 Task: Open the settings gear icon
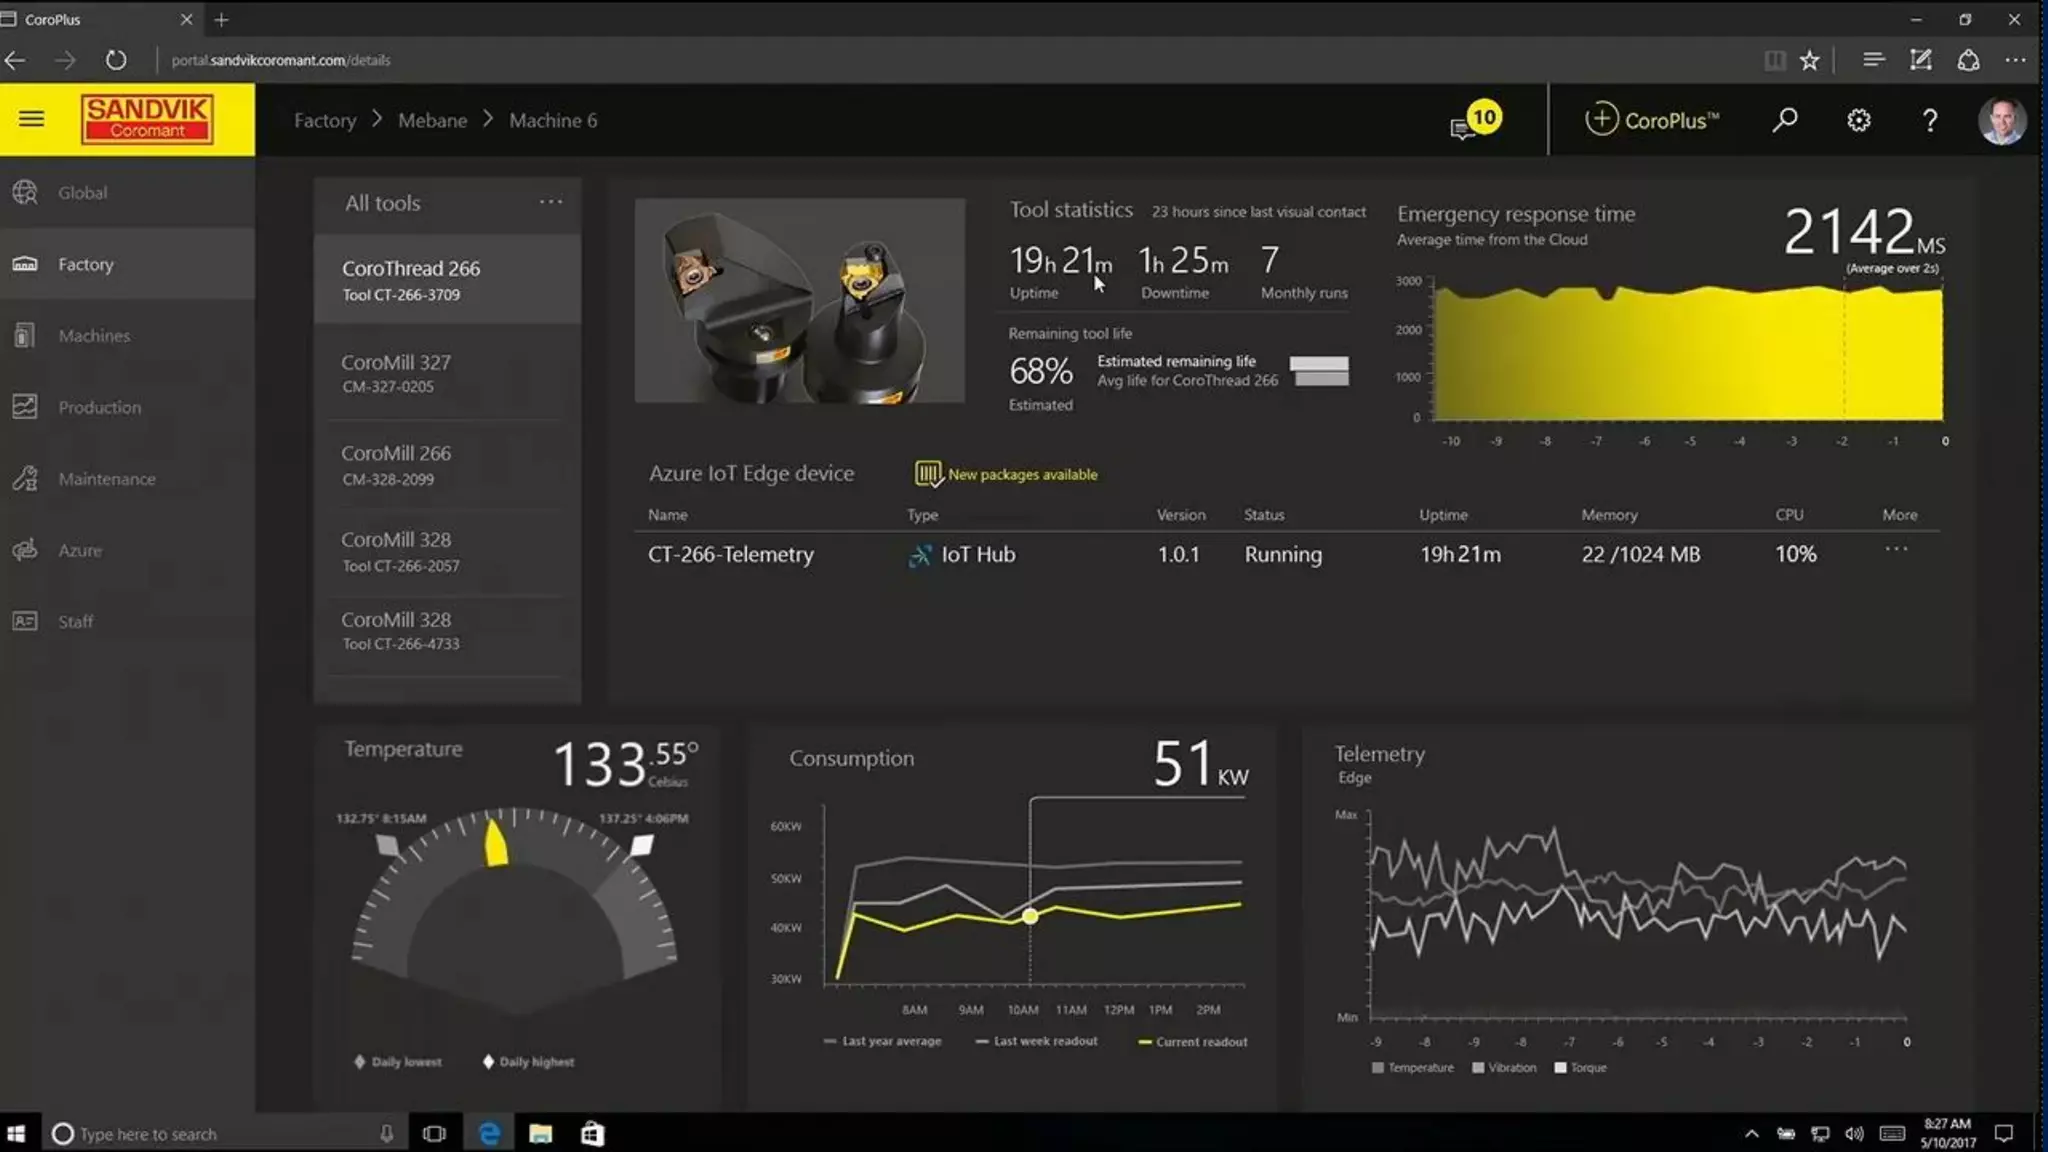[1858, 120]
